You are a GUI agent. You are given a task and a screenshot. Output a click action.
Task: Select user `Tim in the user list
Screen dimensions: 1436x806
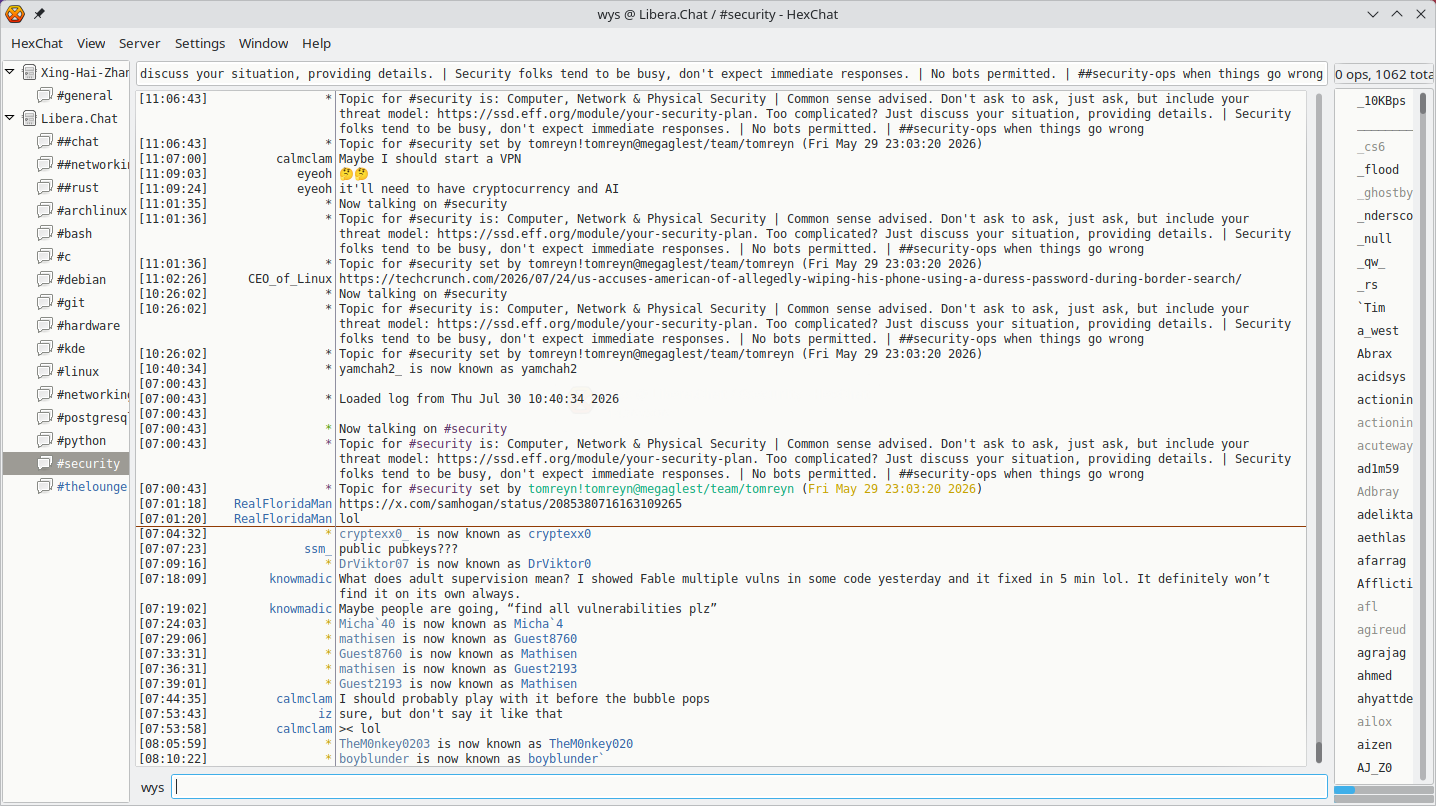click(1371, 308)
